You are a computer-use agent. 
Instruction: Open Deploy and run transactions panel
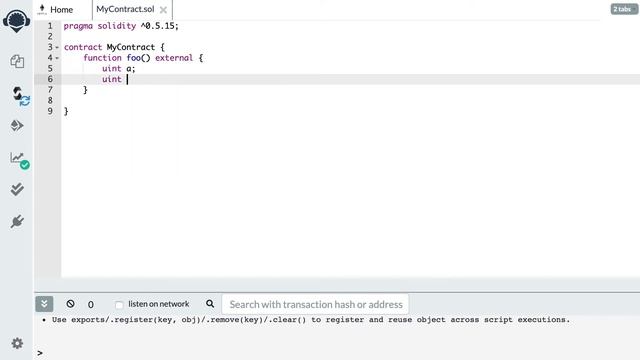tap(17, 125)
